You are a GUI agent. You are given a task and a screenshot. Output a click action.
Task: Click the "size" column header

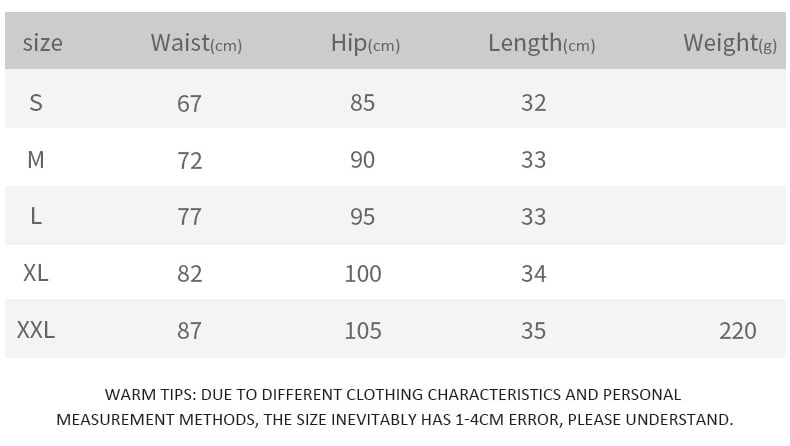(x=42, y=43)
